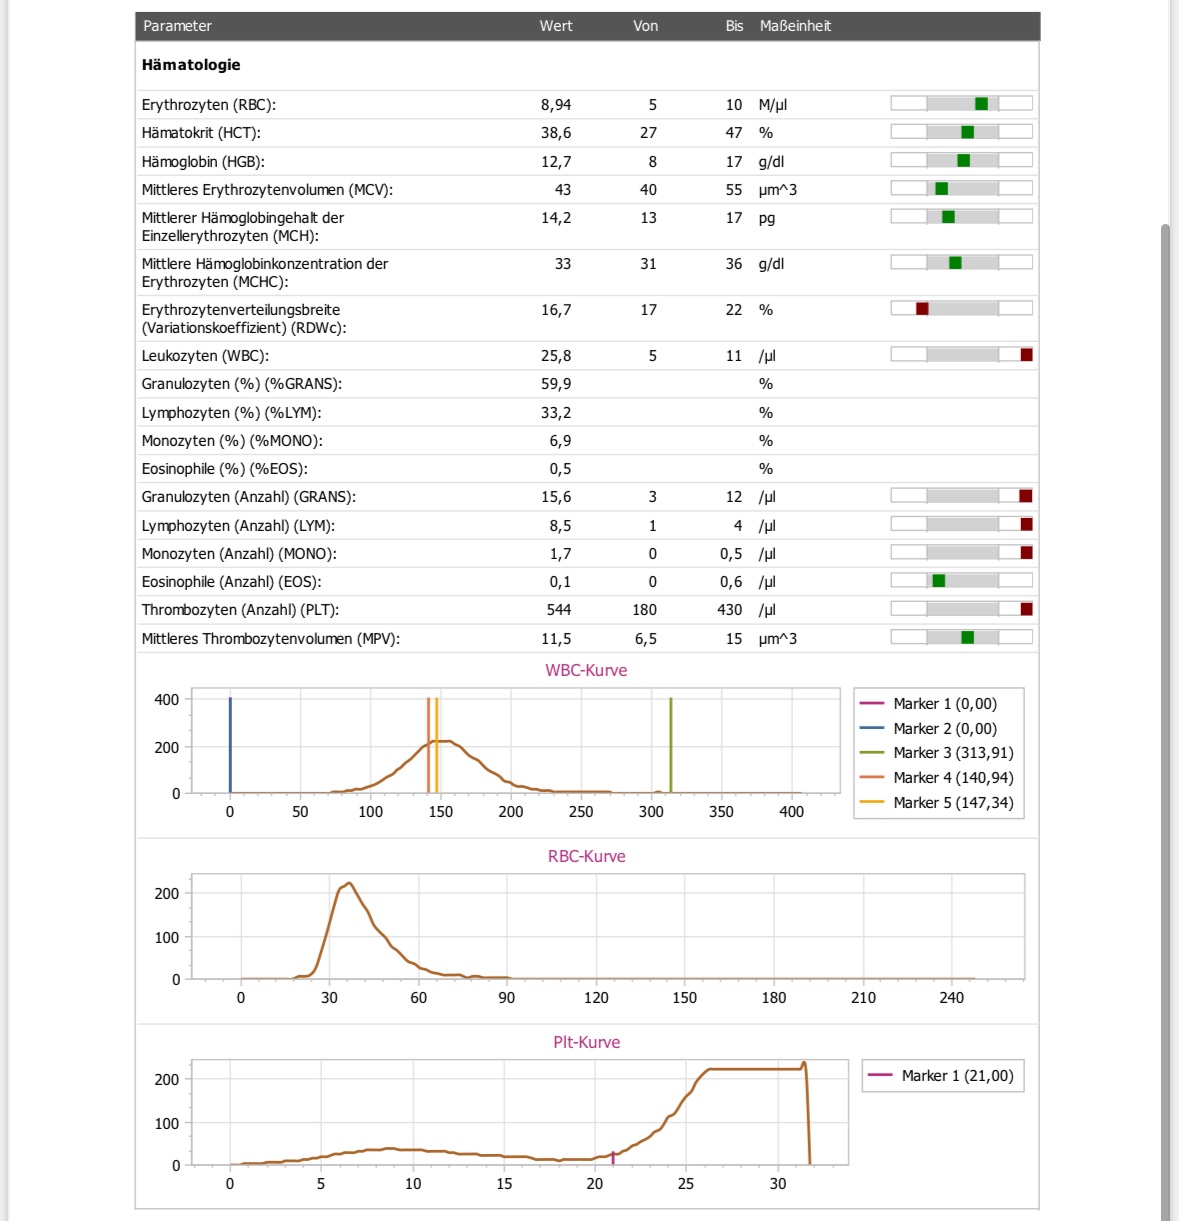Image resolution: width=1179 pixels, height=1221 pixels.
Task: Click the M/µl unit for RBC
Action: (x=773, y=105)
